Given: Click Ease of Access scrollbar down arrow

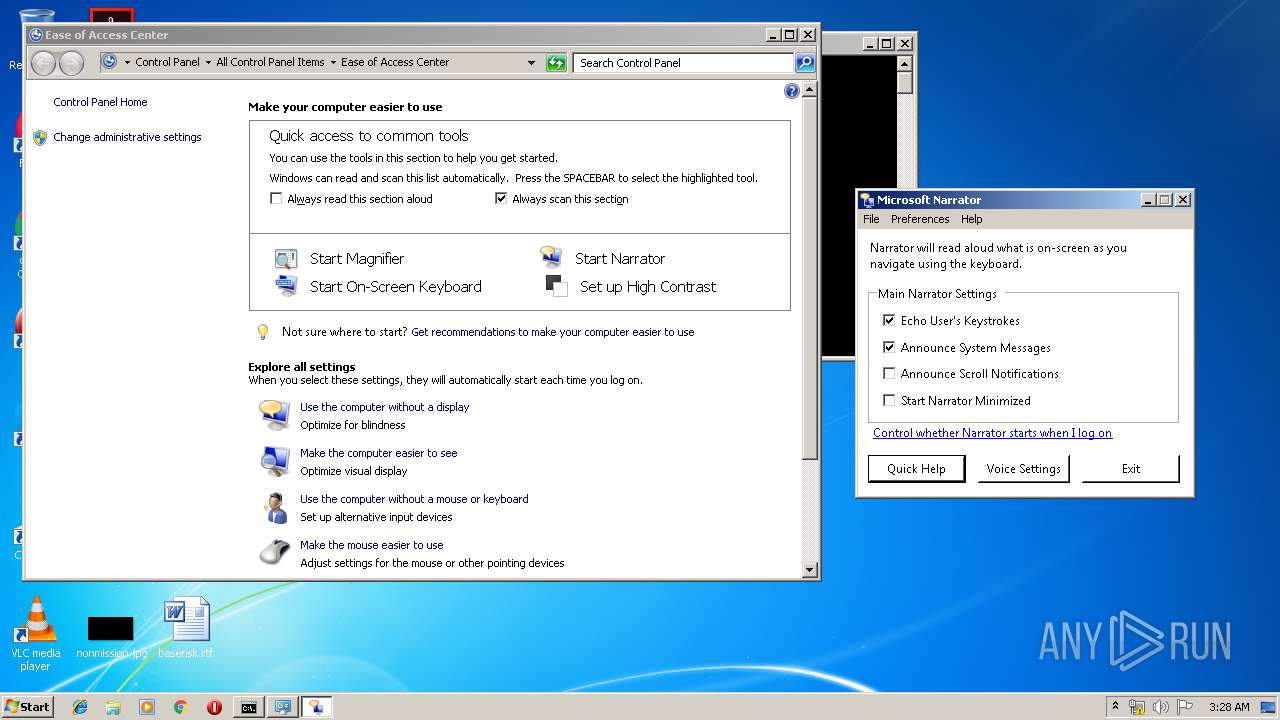Looking at the screenshot, I should click(x=810, y=570).
